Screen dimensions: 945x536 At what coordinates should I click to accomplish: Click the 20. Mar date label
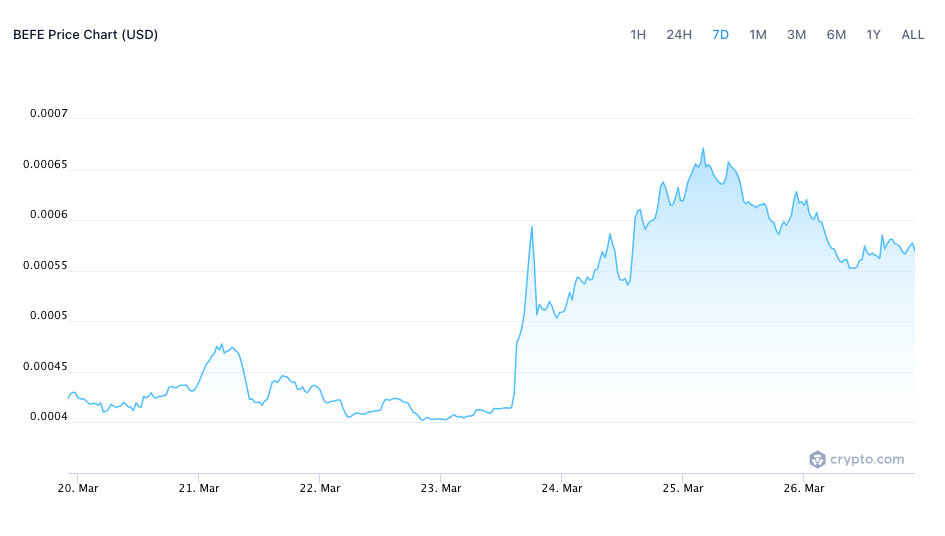[x=78, y=488]
